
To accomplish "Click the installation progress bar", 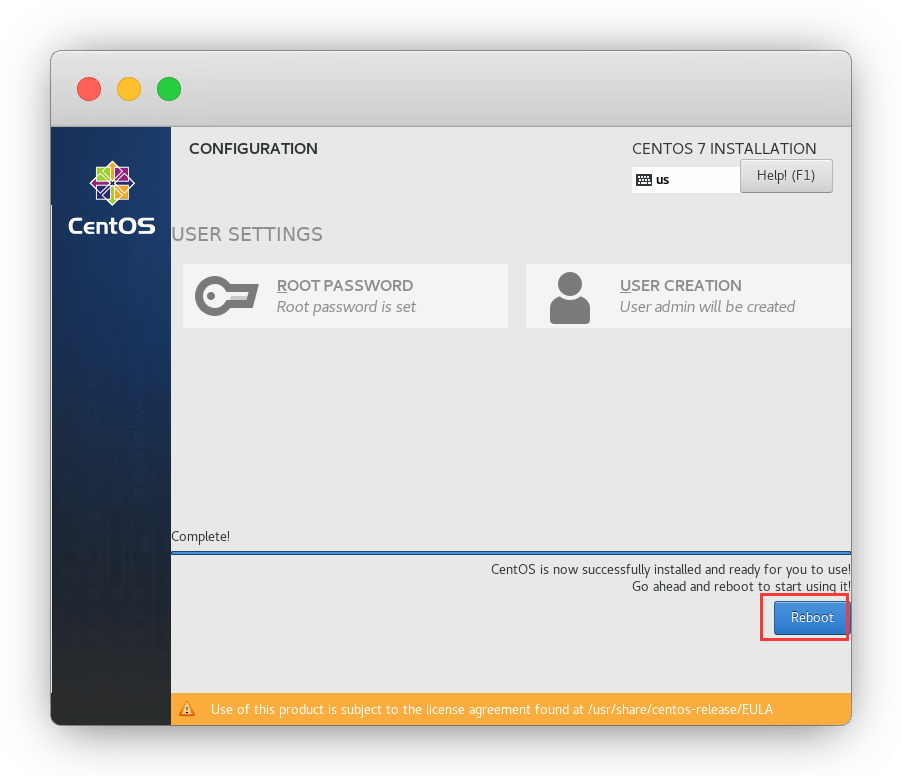I will (510, 552).
